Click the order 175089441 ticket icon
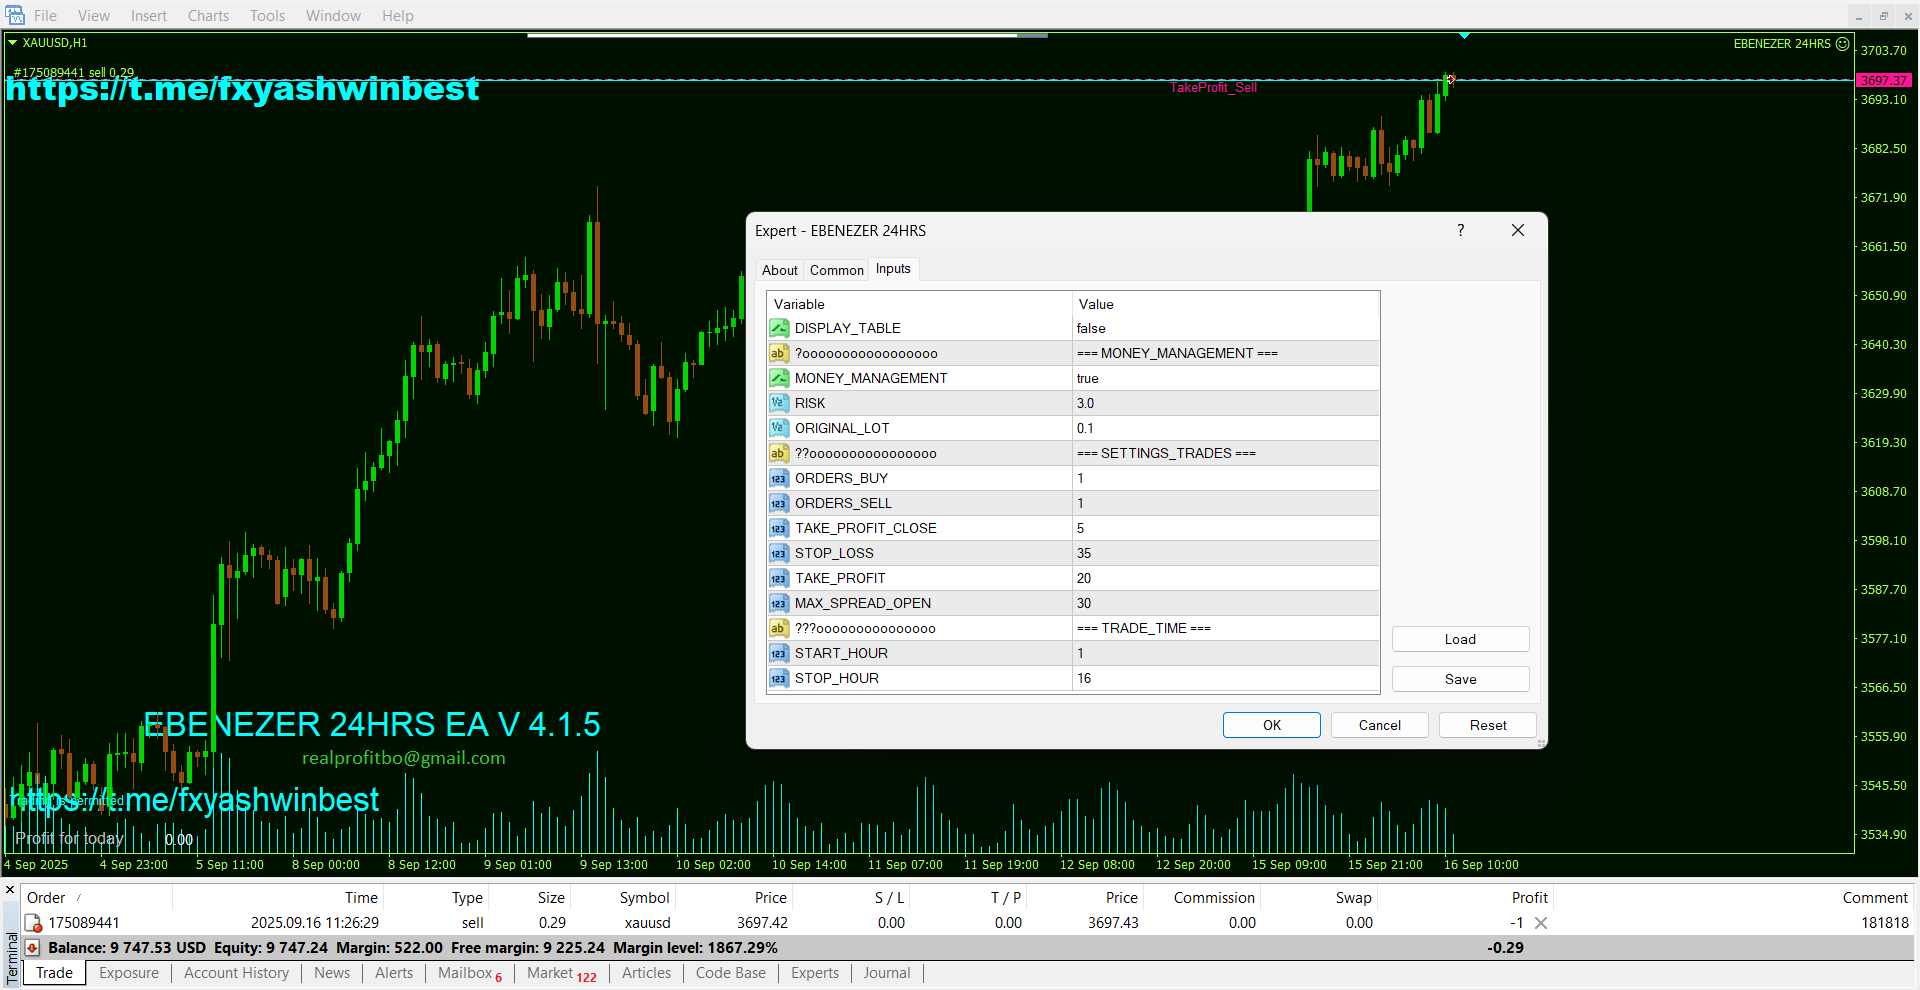 pos(33,923)
